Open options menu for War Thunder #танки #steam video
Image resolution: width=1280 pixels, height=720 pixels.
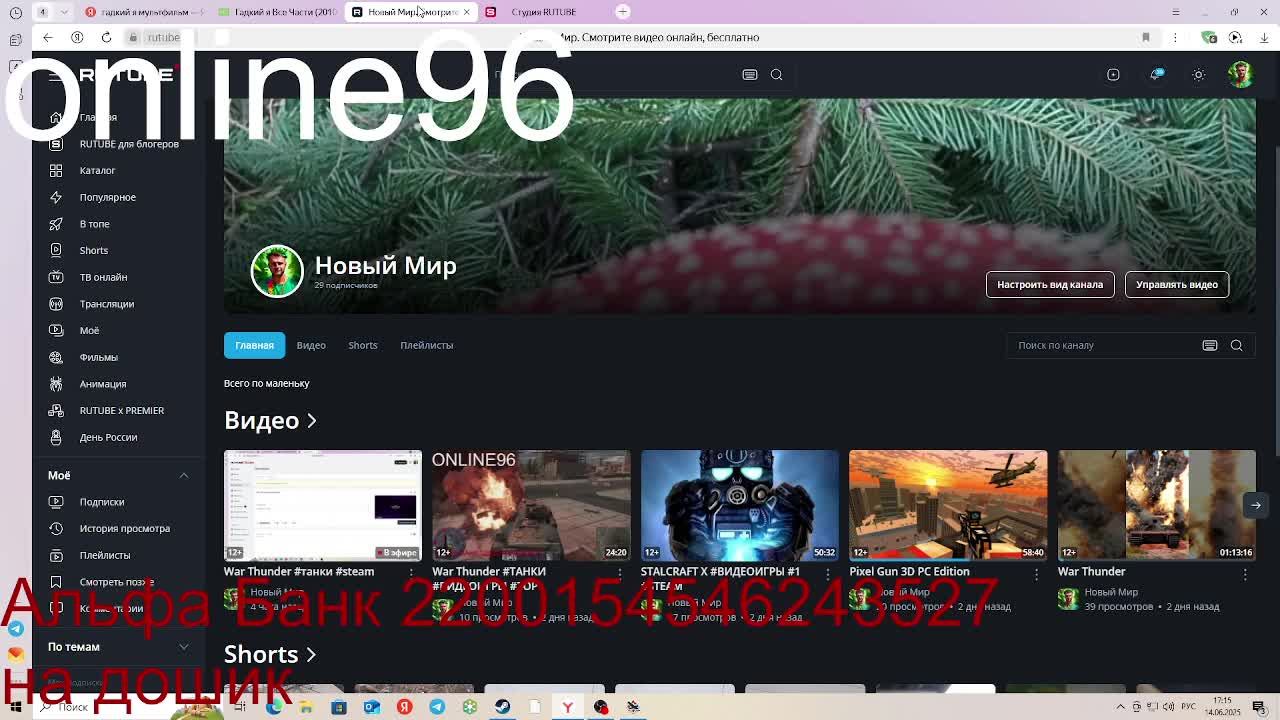pyautogui.click(x=411, y=573)
